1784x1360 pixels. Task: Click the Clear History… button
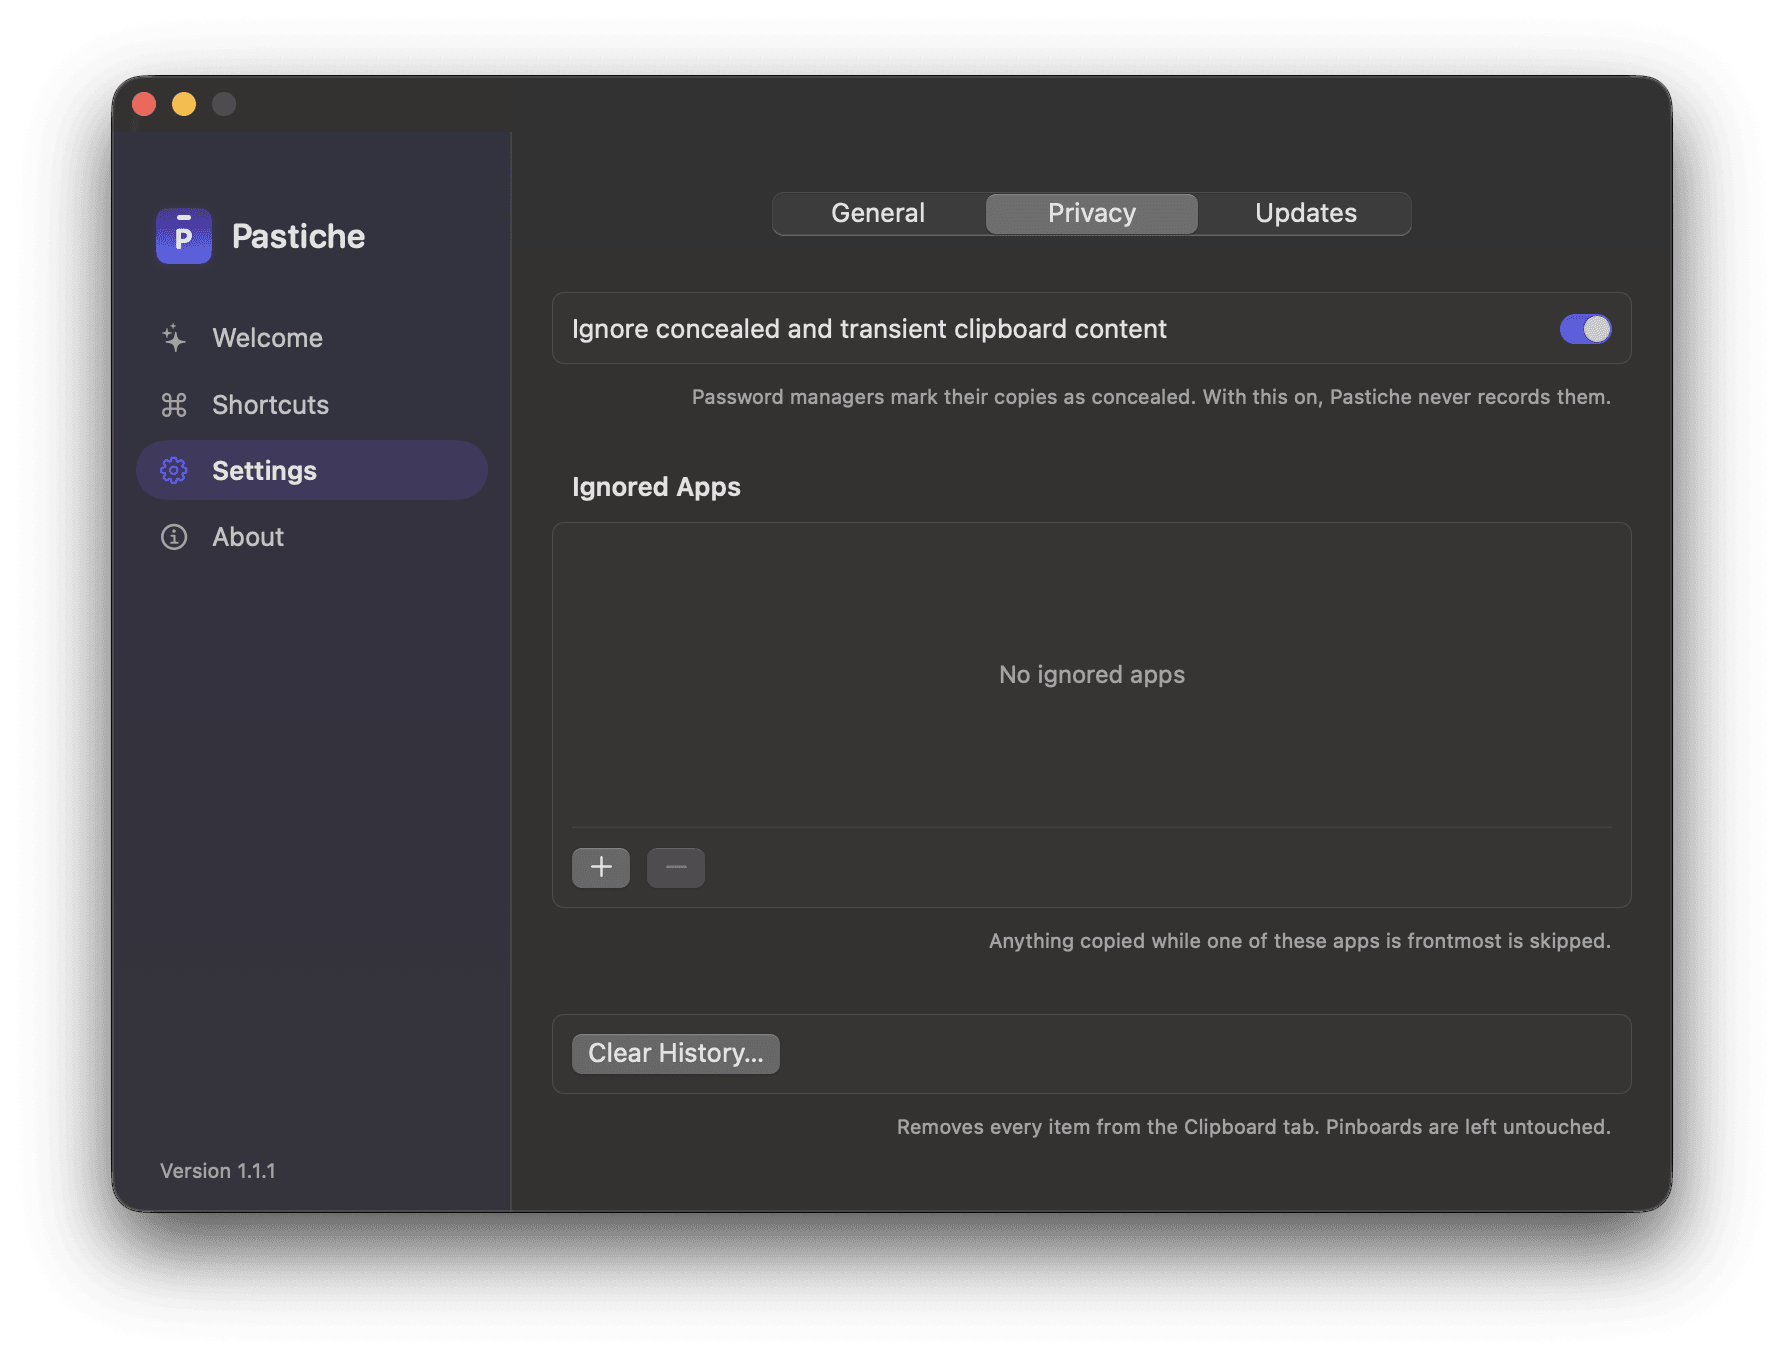pos(676,1053)
